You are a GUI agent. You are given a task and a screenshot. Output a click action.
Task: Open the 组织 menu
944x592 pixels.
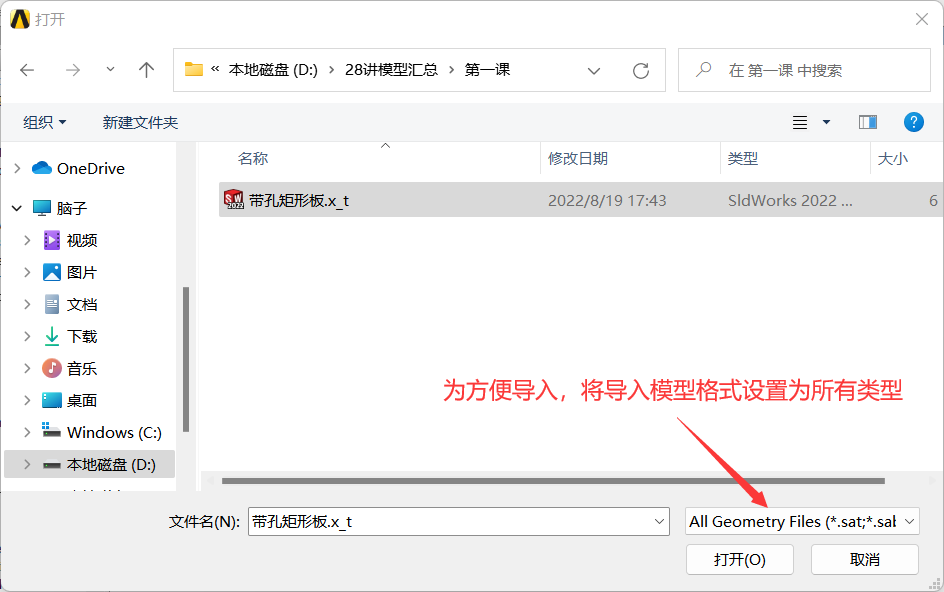(43, 122)
